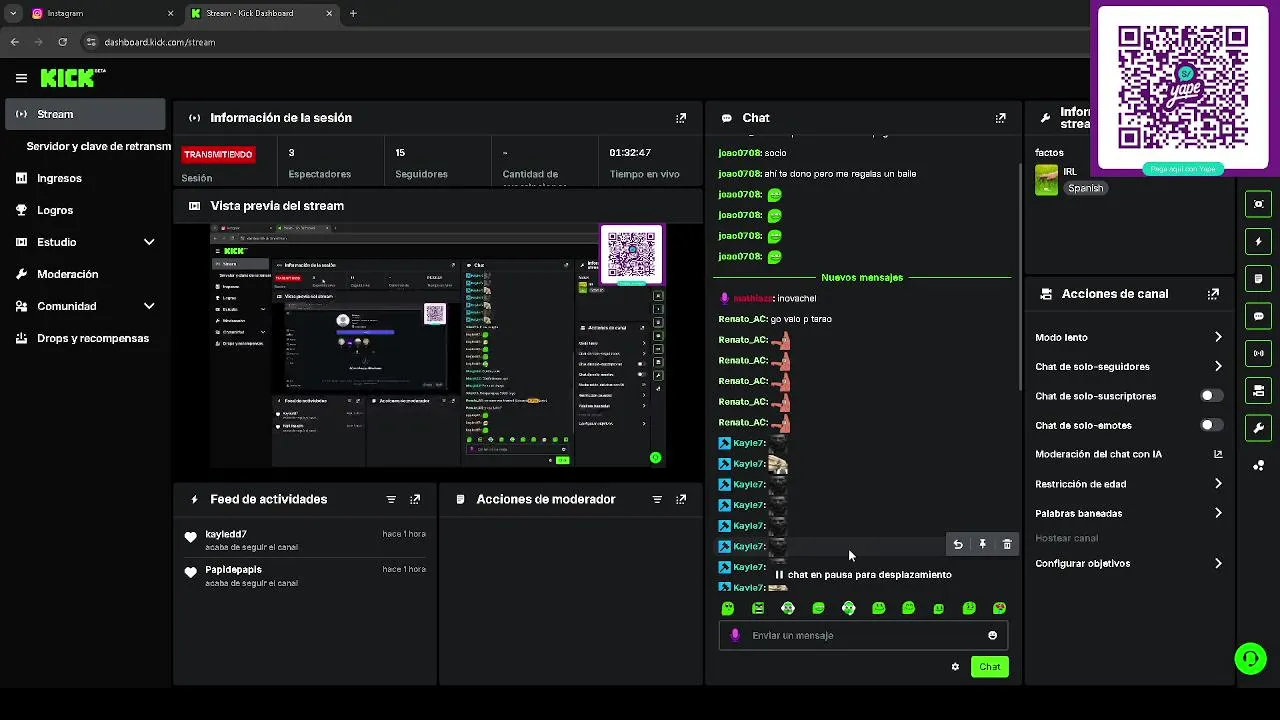
Task: Click the broadcast signal icon in the right sidebar
Action: [x=1258, y=353]
